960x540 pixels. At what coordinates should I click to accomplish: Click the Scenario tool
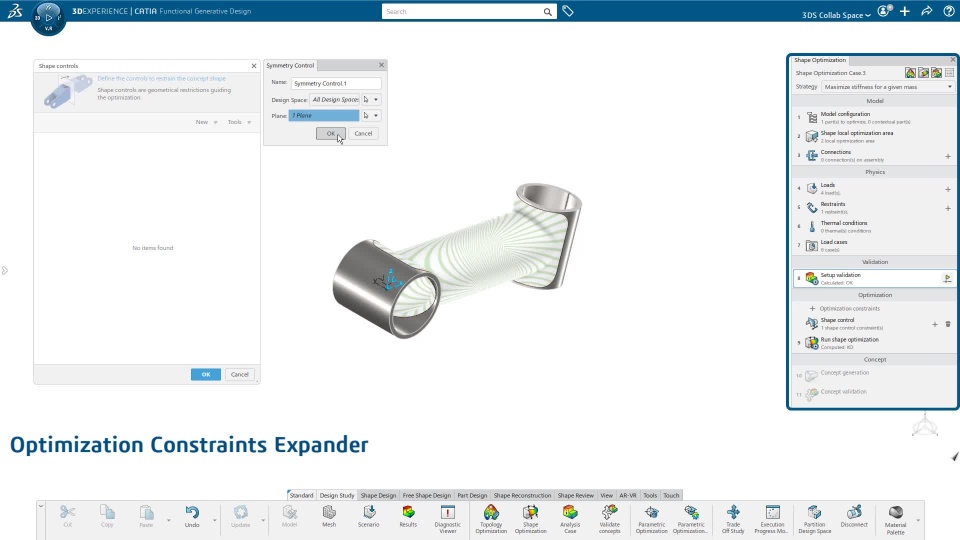pos(369,516)
